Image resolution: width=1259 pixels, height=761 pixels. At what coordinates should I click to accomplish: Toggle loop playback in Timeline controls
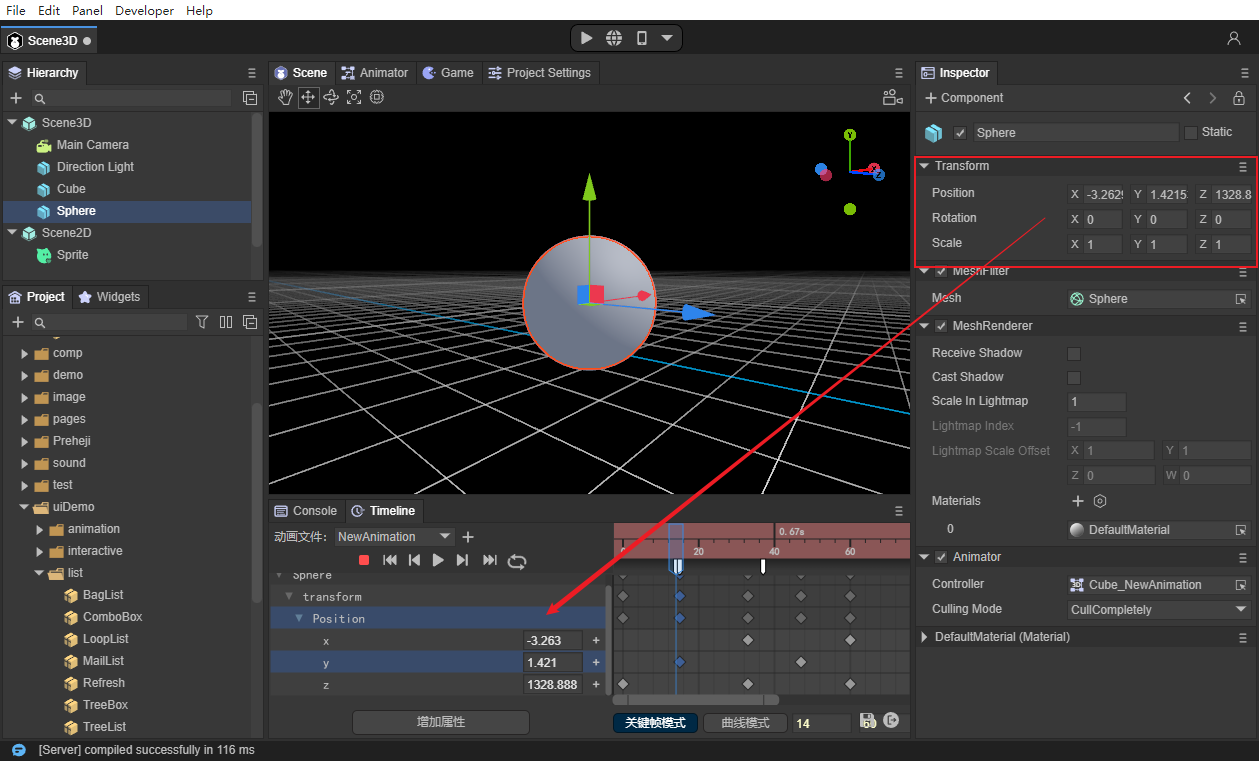click(x=516, y=561)
